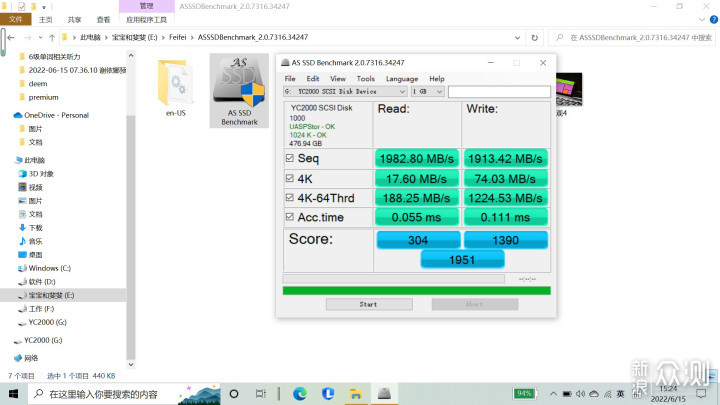Go back with the Explorer back arrow
Screen dimensions: 720x405
pos(11,38)
